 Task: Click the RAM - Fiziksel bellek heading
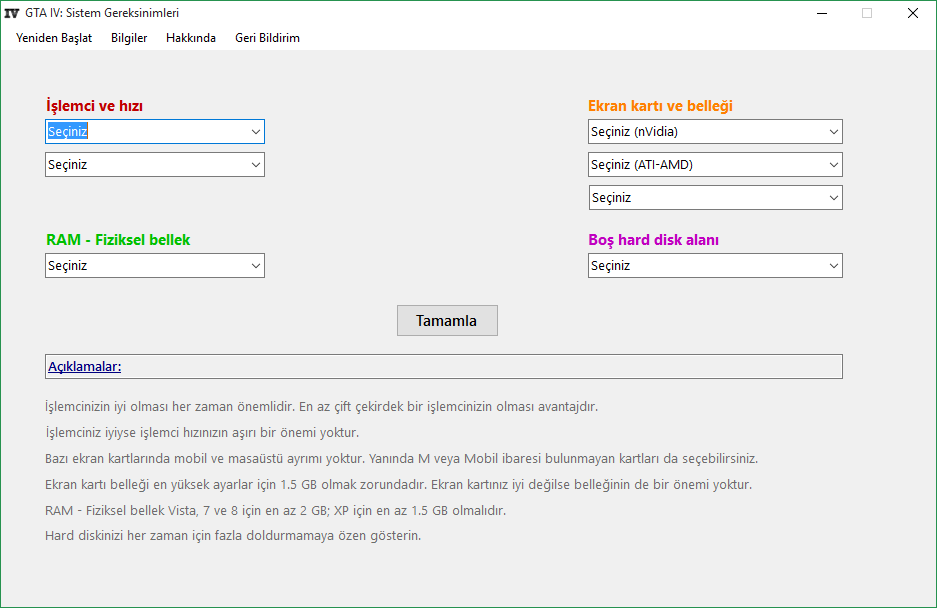pos(118,240)
